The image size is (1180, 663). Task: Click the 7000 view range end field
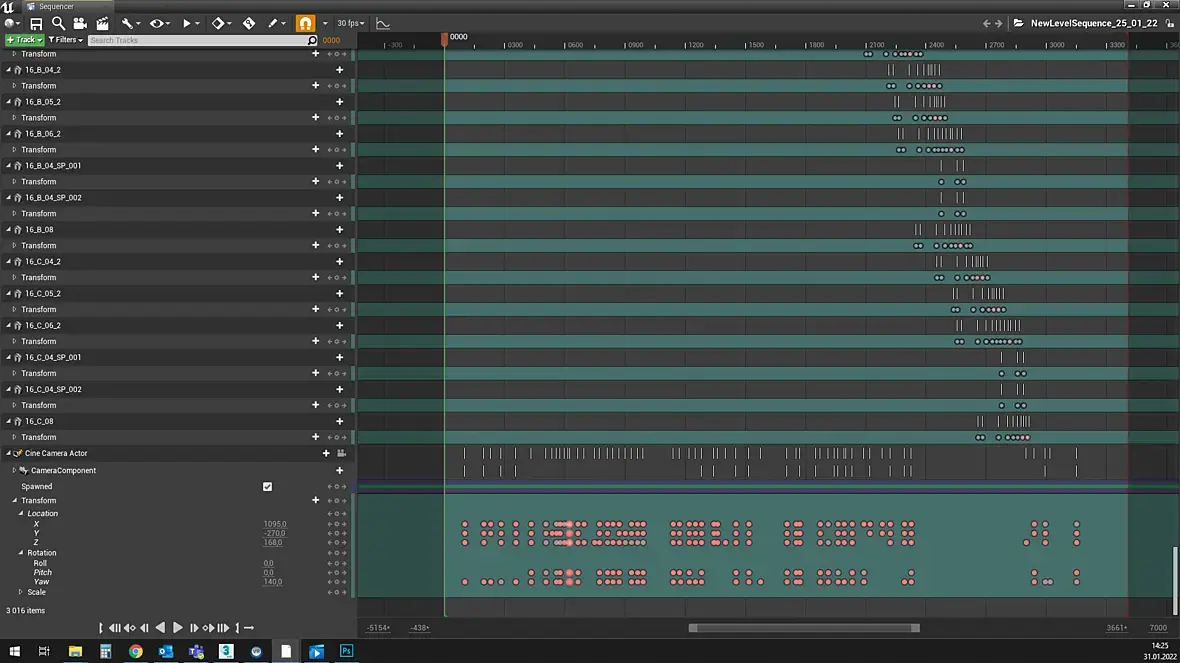pyautogui.click(x=1158, y=628)
